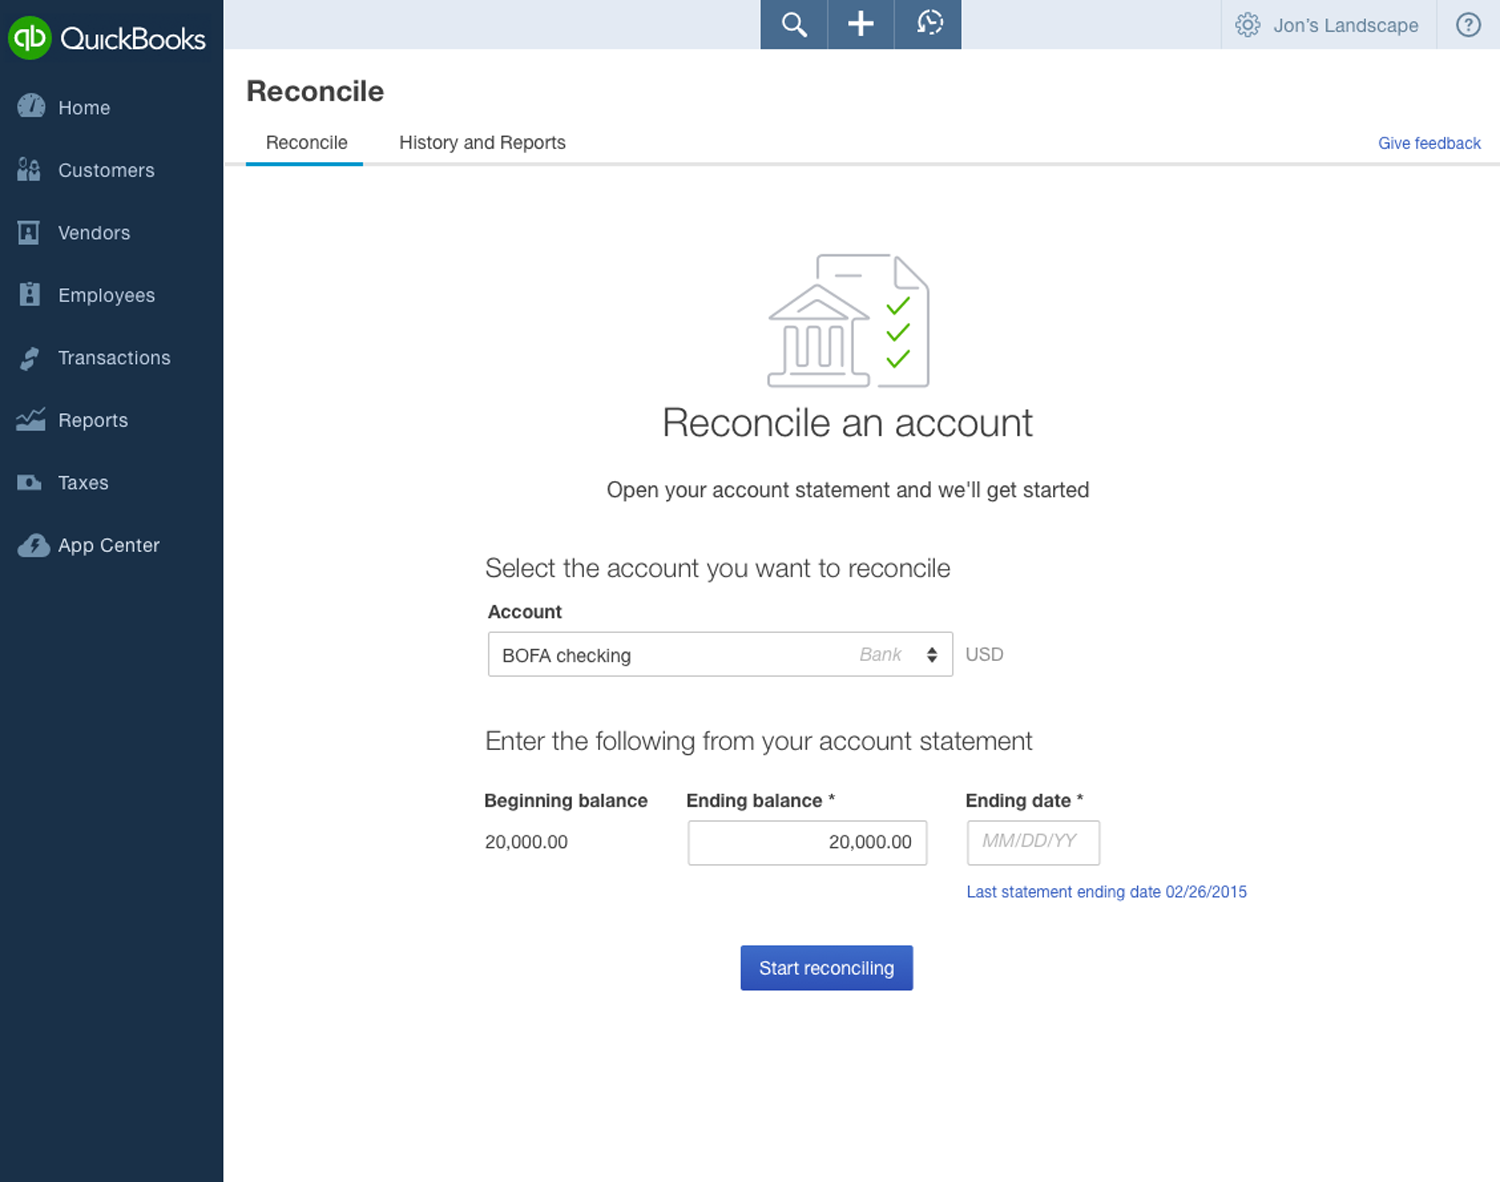1500x1182 pixels.
Task: Click the Start reconciling button
Action: [x=826, y=968]
